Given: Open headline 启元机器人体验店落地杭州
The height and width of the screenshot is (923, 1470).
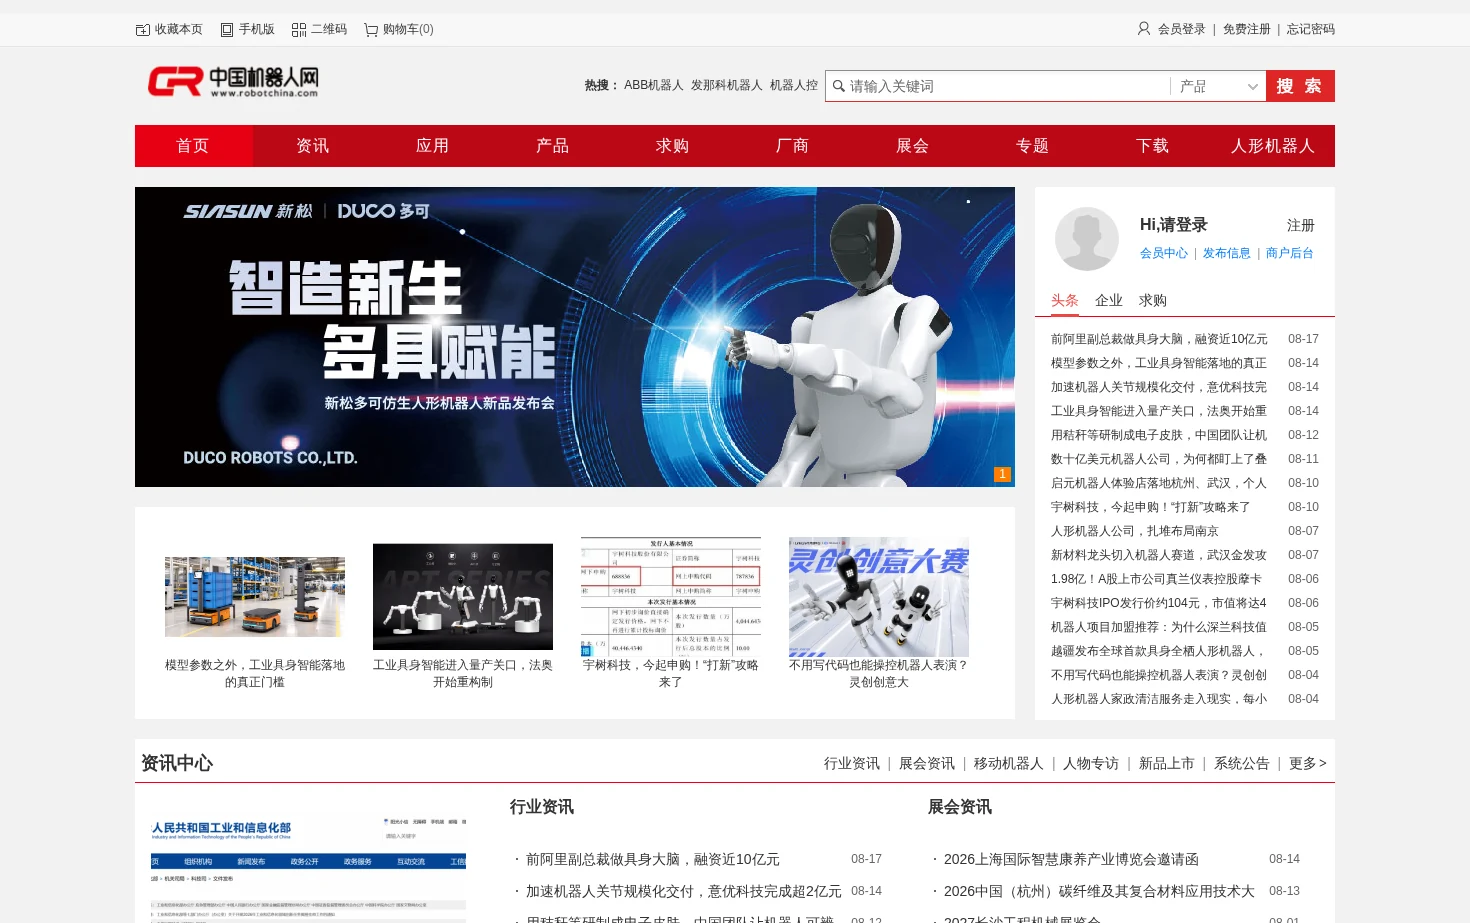Looking at the screenshot, I should pos(1159,484).
